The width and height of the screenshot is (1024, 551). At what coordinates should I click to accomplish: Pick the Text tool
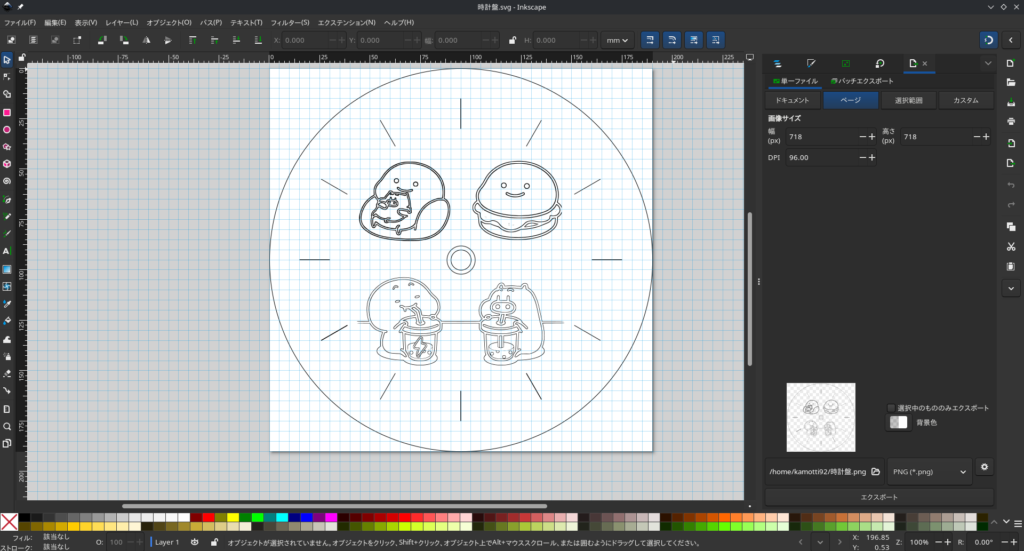7,251
